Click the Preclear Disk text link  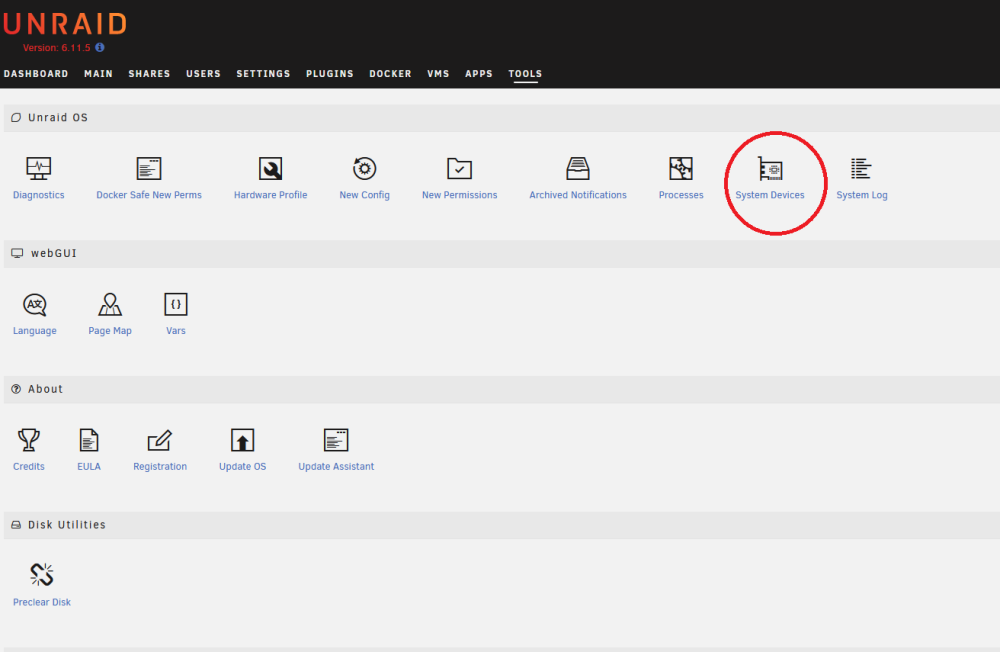point(41,602)
